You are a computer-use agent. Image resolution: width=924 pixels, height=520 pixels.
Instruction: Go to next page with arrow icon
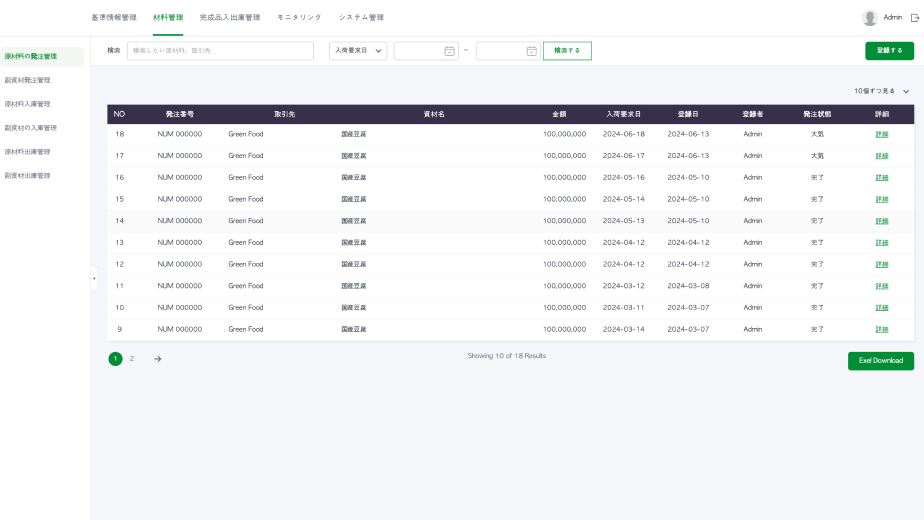point(157,358)
